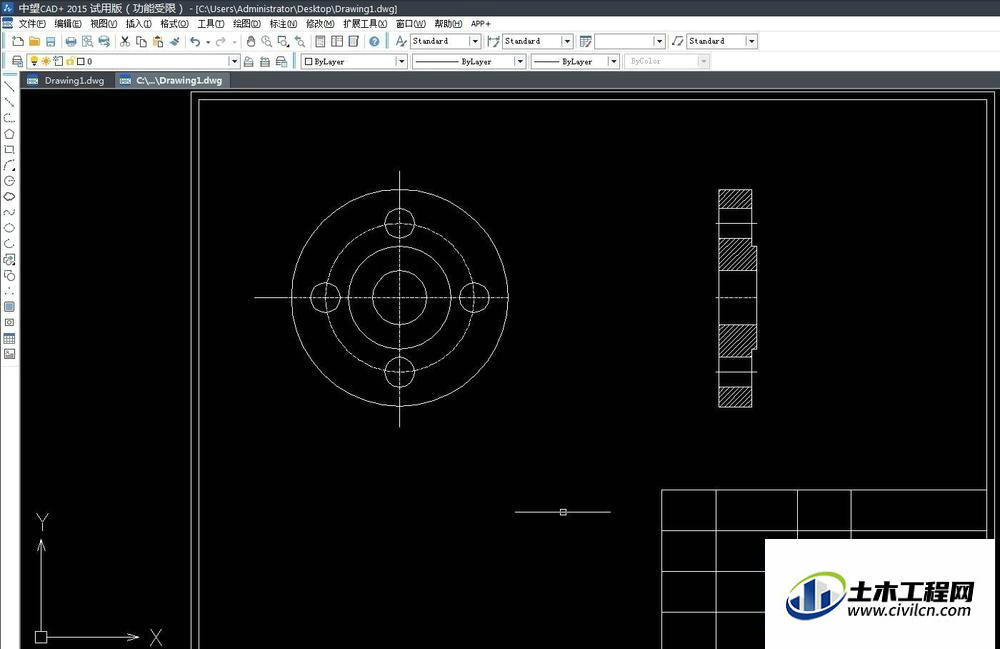Click the Table Style icon
1000x649 pixels.
click(x=585, y=41)
